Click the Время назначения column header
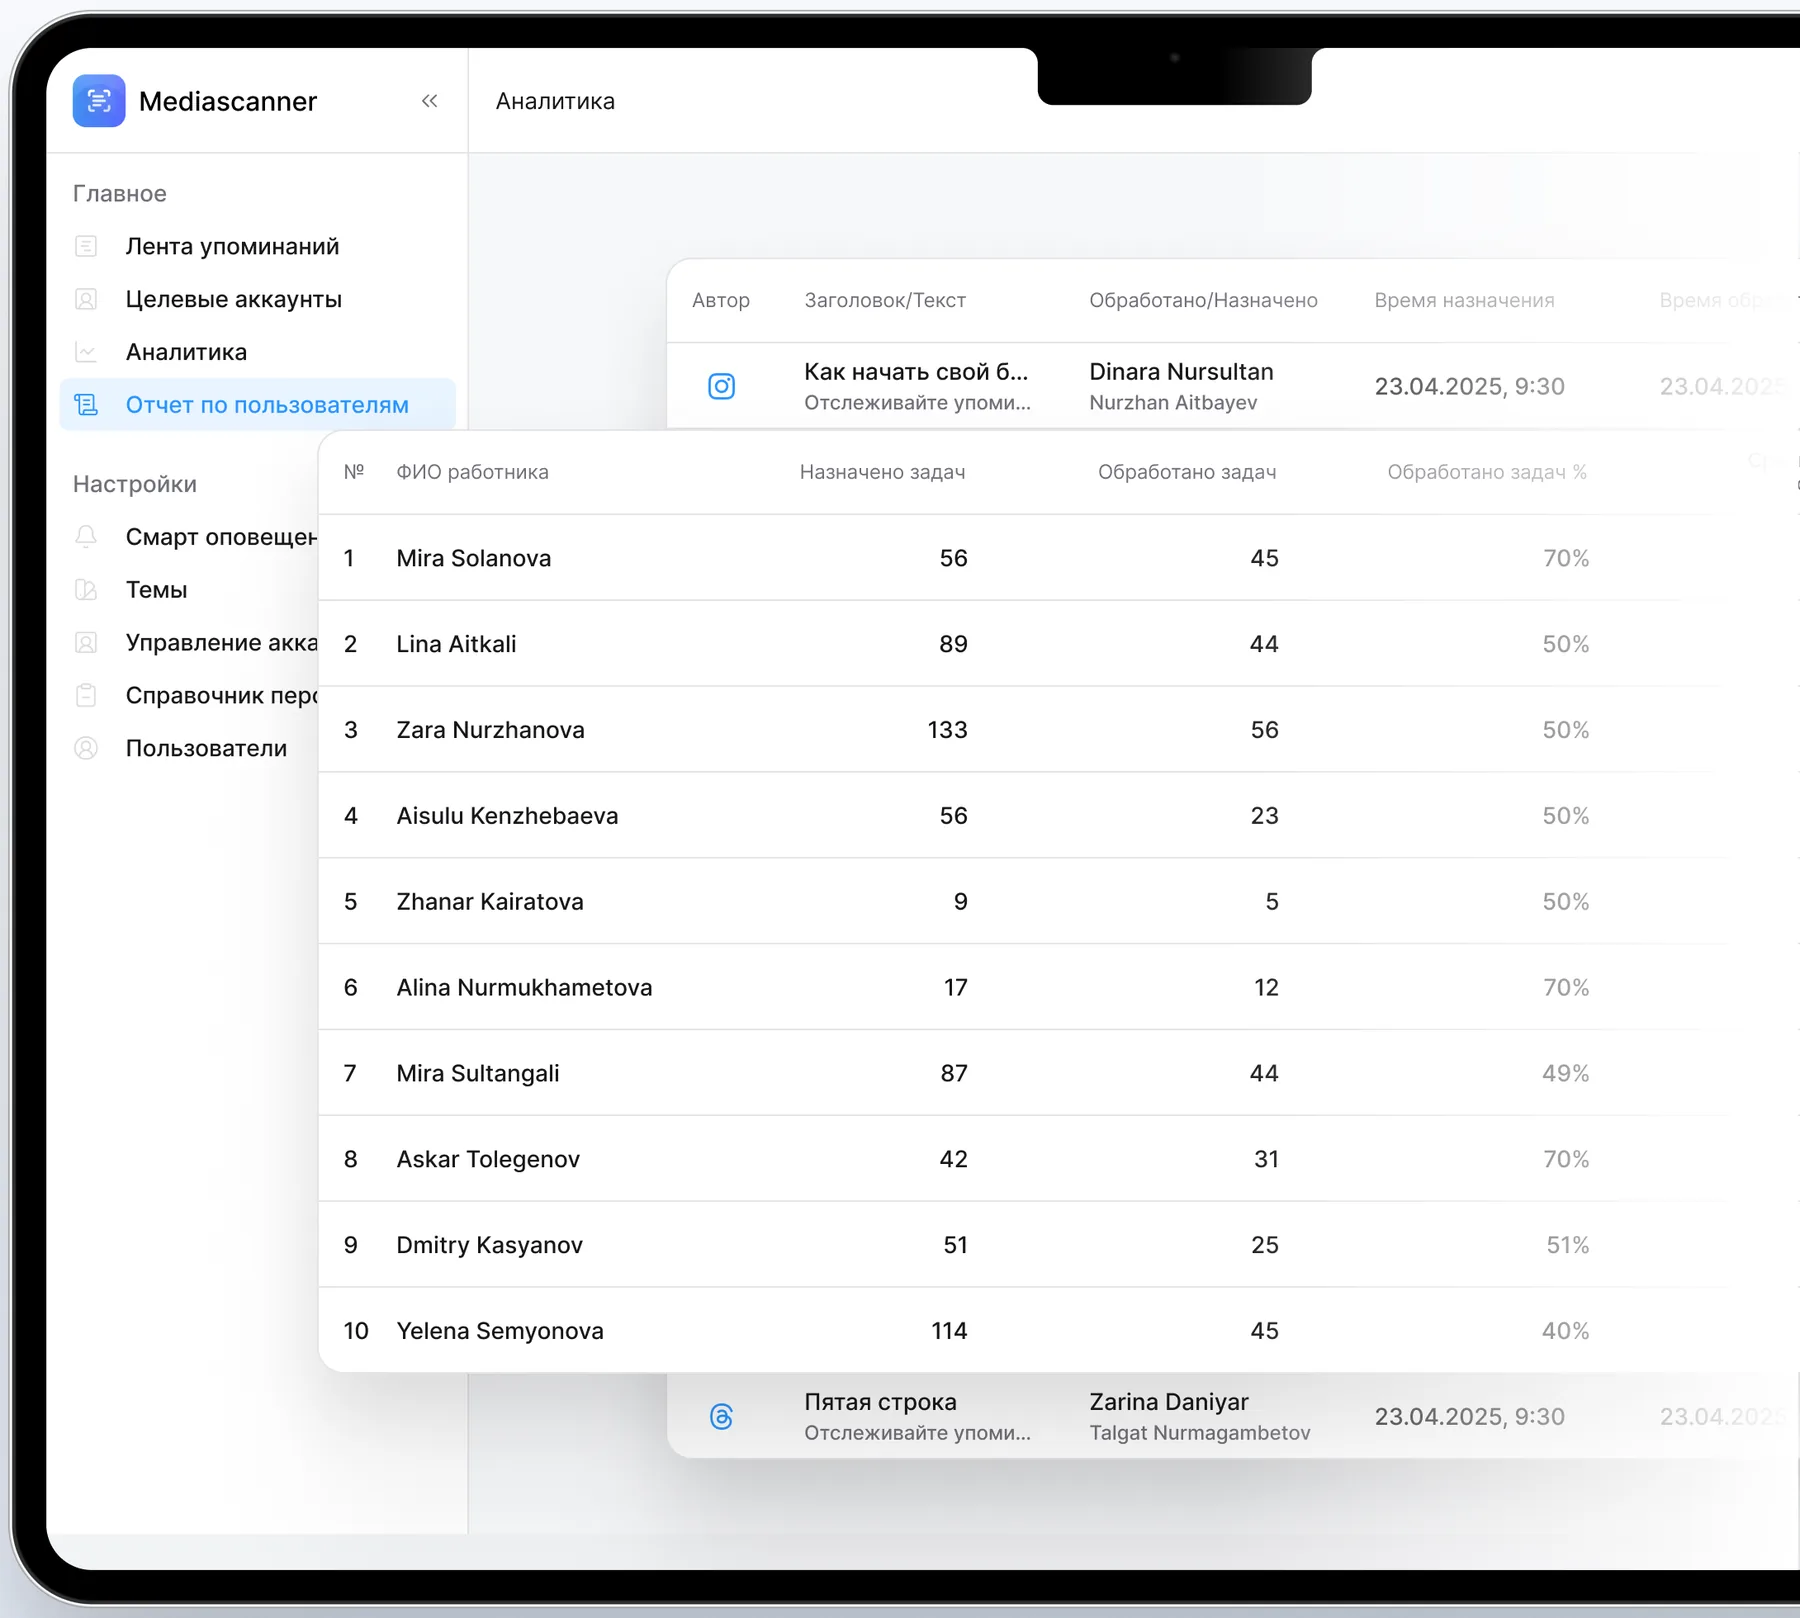The image size is (1800, 1618). [1464, 300]
